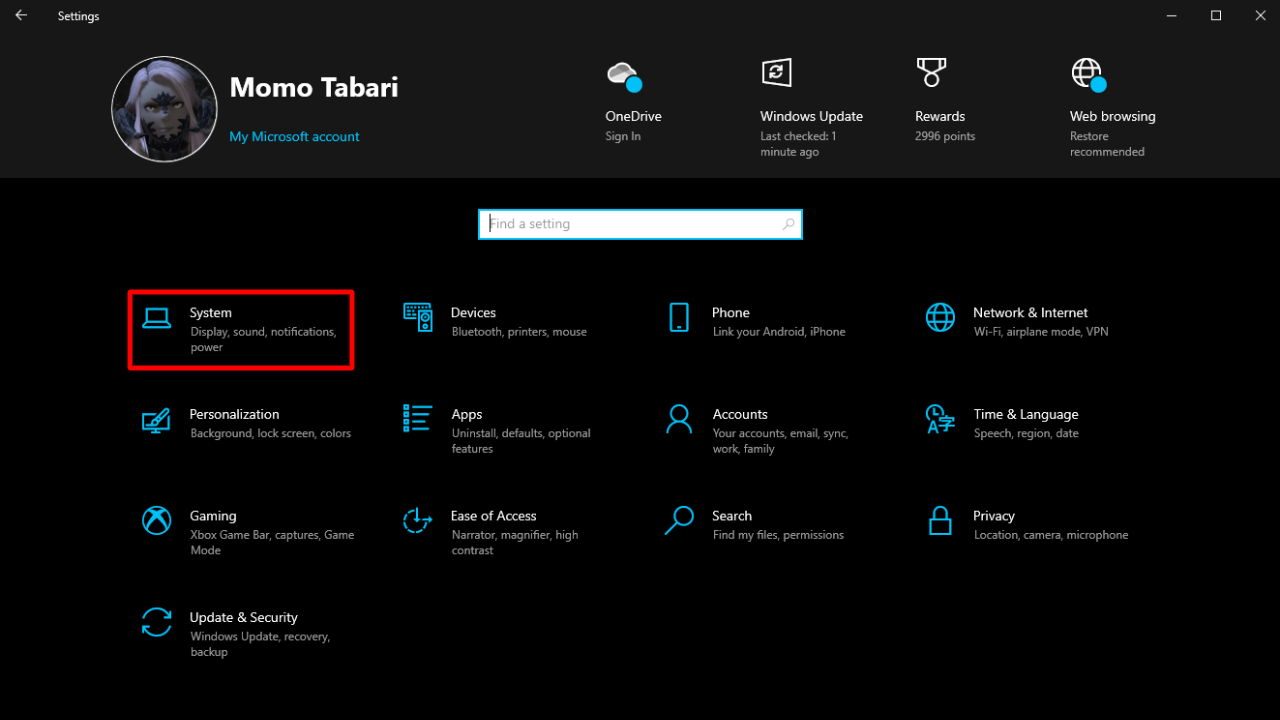Minimize the Settings window
The height and width of the screenshot is (720, 1280).
pos(1169,16)
